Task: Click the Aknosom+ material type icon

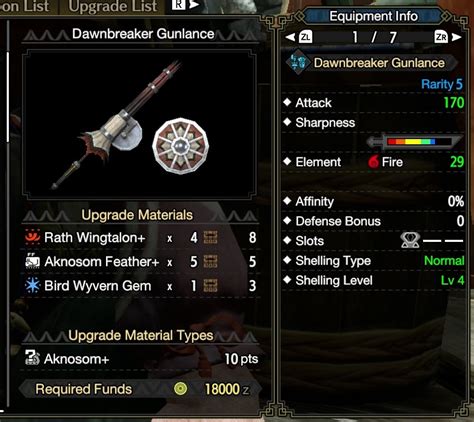Action: click(x=32, y=358)
